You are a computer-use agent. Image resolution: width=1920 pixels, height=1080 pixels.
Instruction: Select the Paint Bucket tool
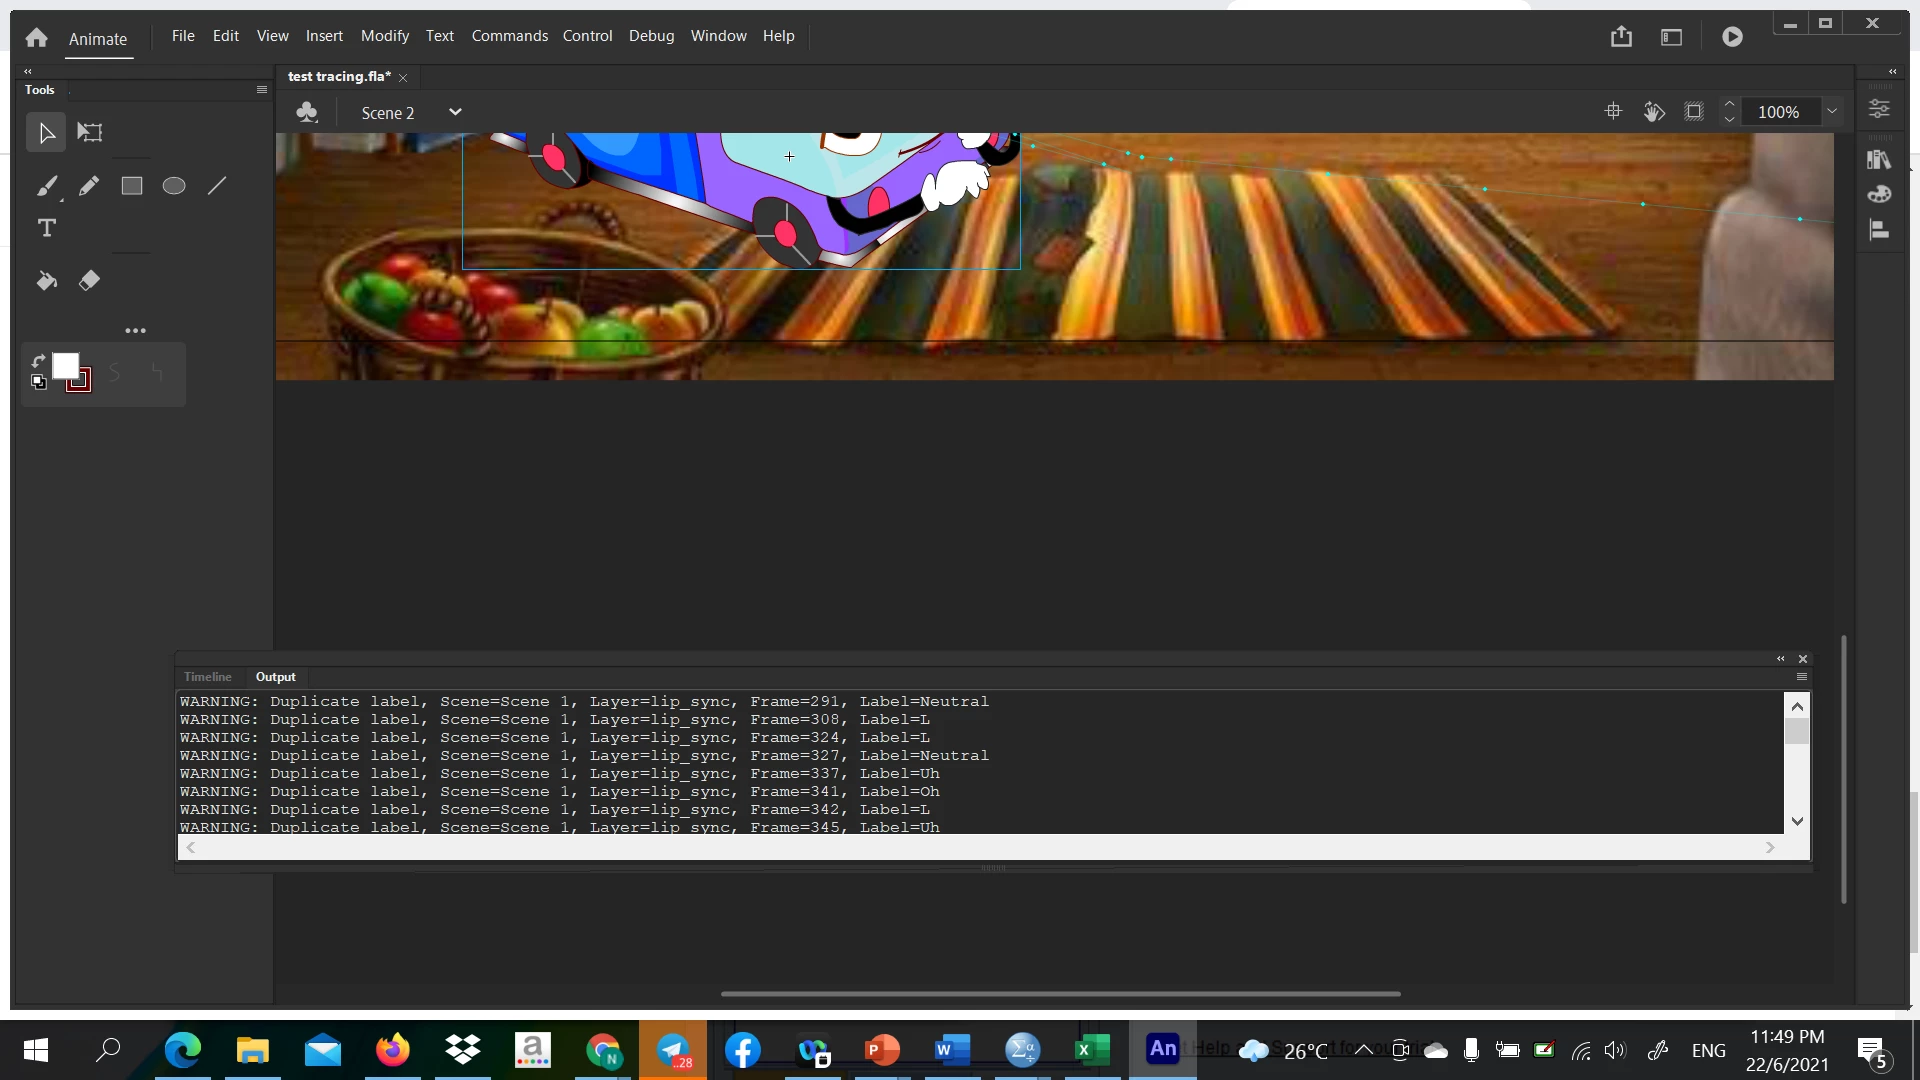[x=47, y=281]
